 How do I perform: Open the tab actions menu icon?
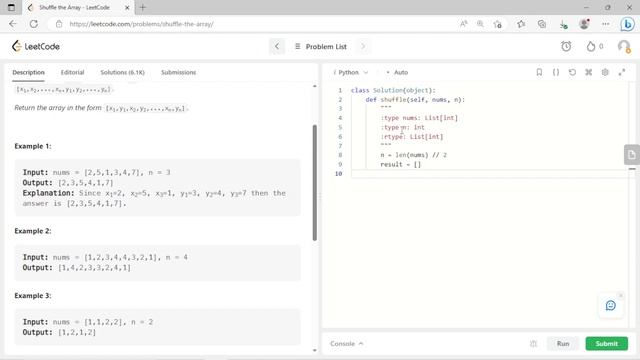tap(11, 7)
